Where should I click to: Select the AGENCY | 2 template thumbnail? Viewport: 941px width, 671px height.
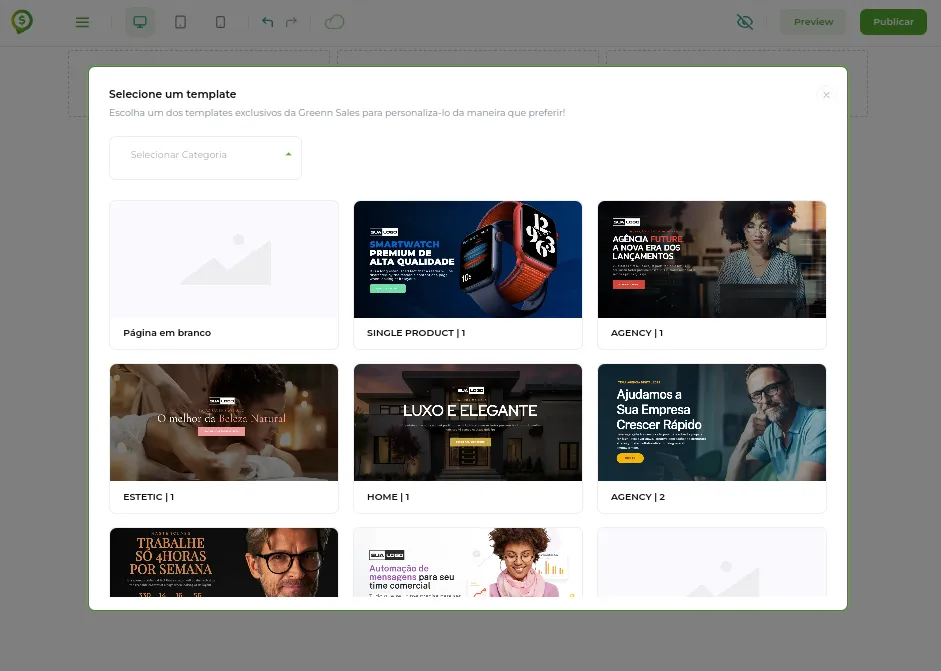click(x=712, y=423)
